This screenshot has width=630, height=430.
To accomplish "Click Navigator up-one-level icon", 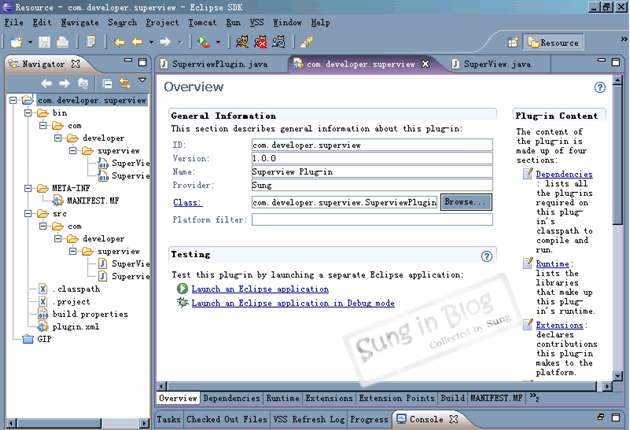I will 83,83.
